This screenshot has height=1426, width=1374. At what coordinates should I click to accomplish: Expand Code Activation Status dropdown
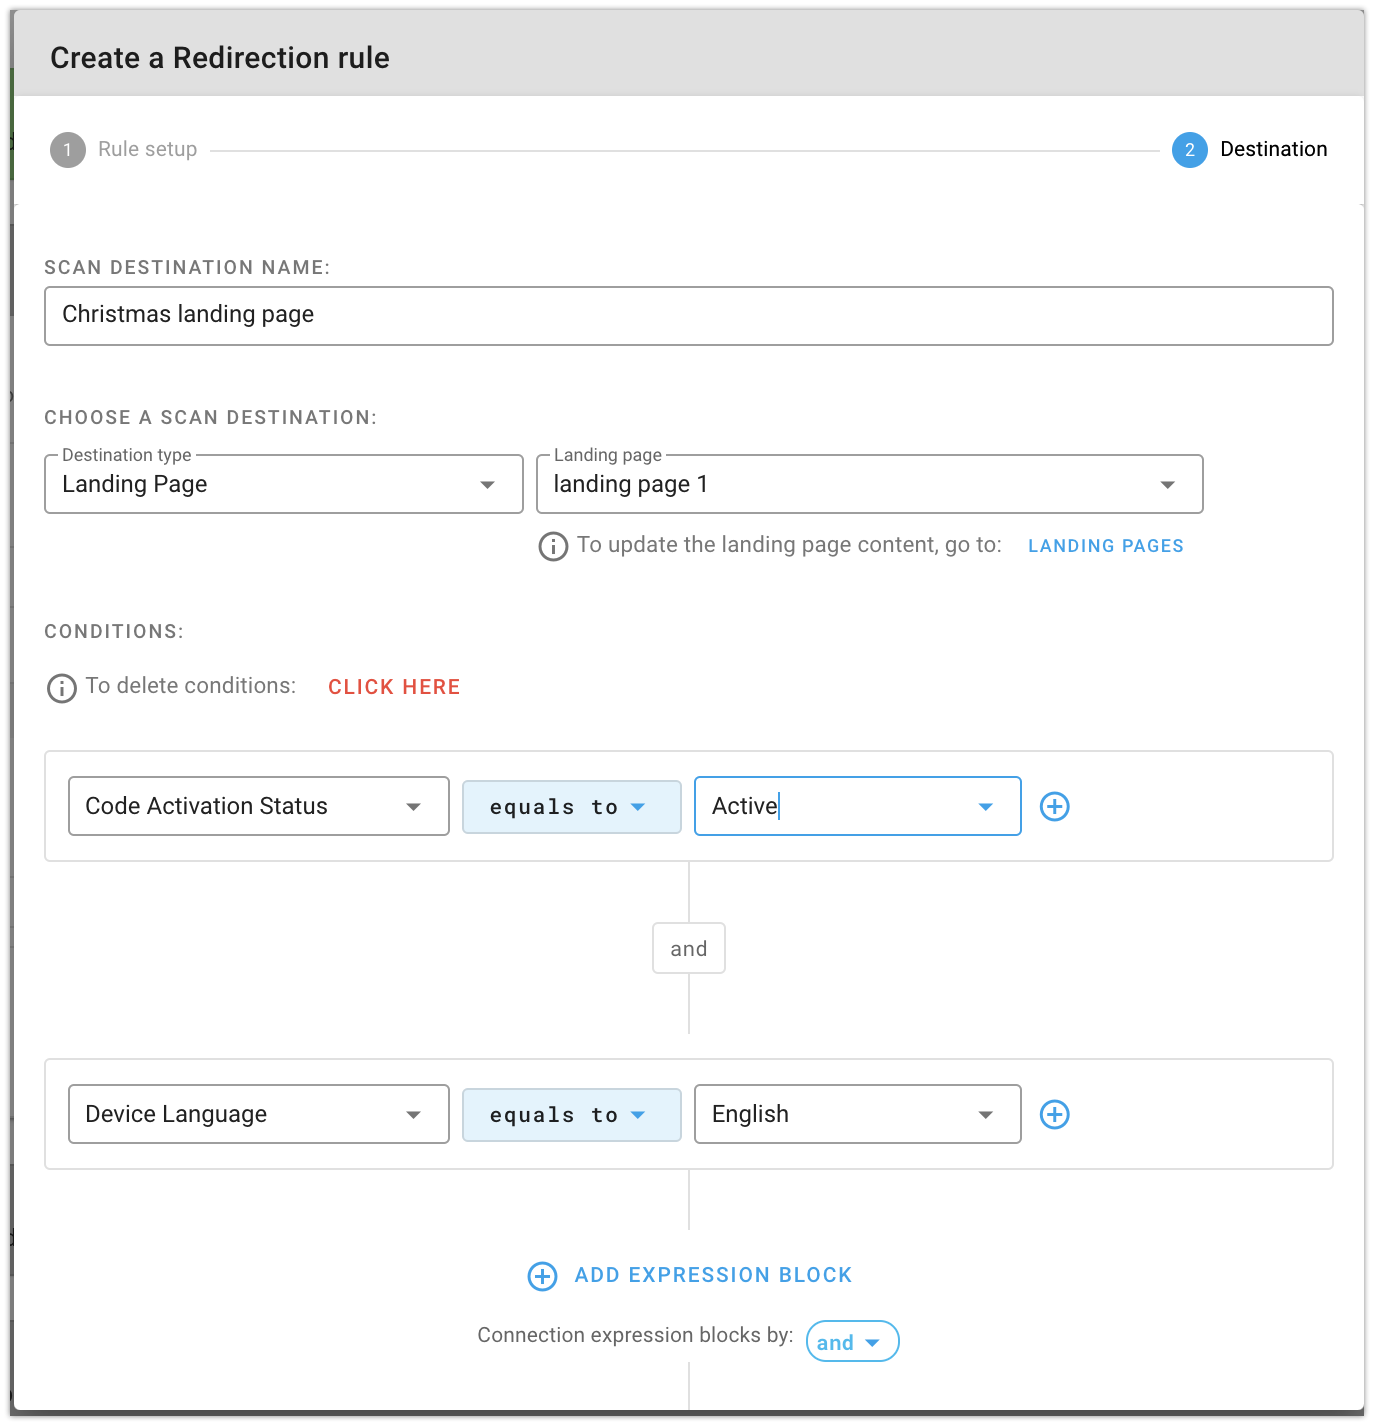click(259, 806)
